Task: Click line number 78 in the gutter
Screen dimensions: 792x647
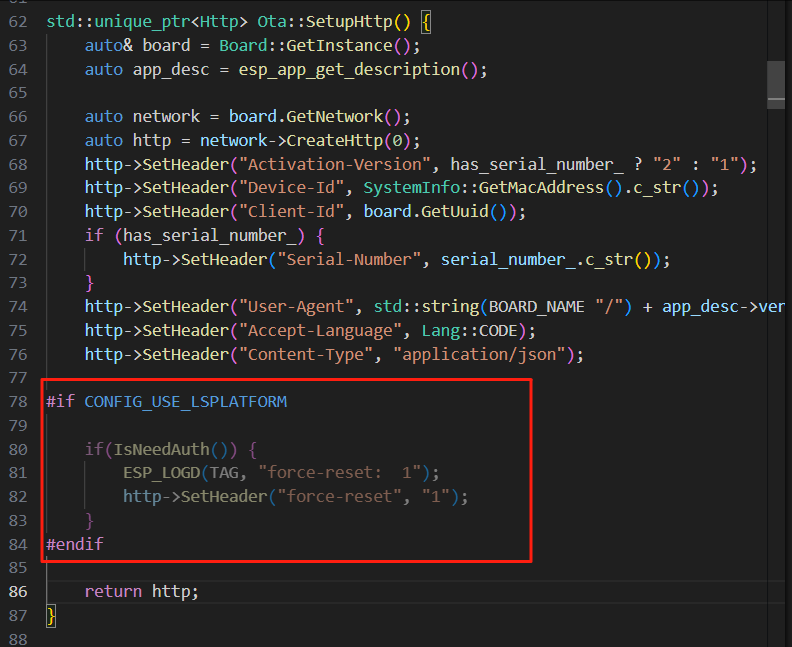Action: (18, 402)
